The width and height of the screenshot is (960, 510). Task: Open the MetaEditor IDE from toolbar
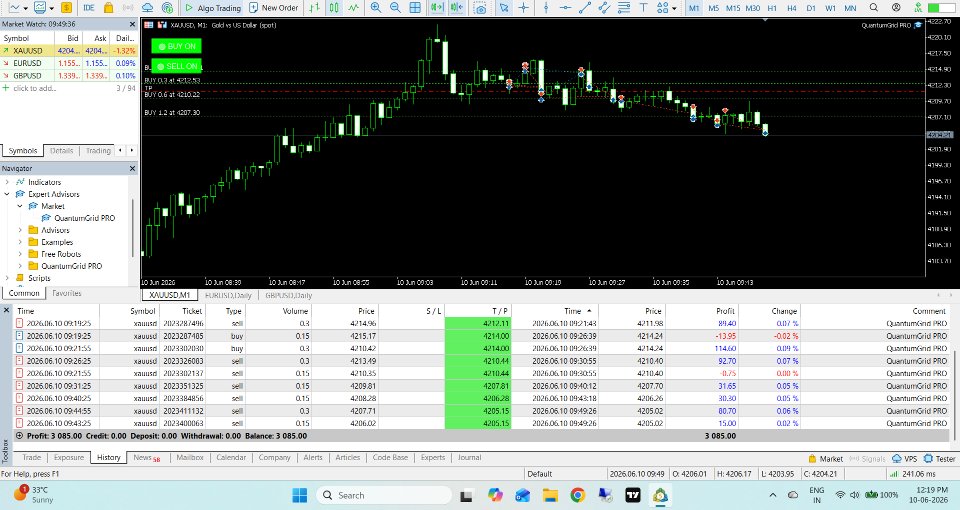click(89, 8)
